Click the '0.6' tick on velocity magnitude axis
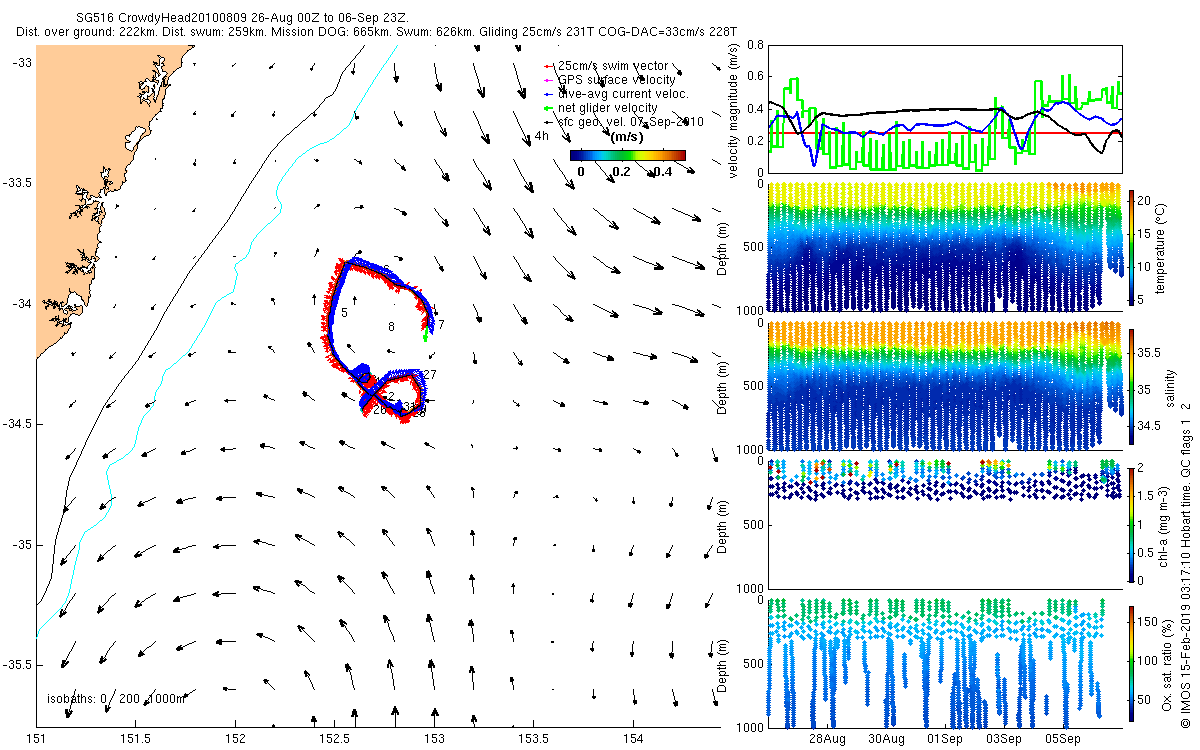Image resolution: width=1200 pixels, height=750 pixels. tap(755, 77)
